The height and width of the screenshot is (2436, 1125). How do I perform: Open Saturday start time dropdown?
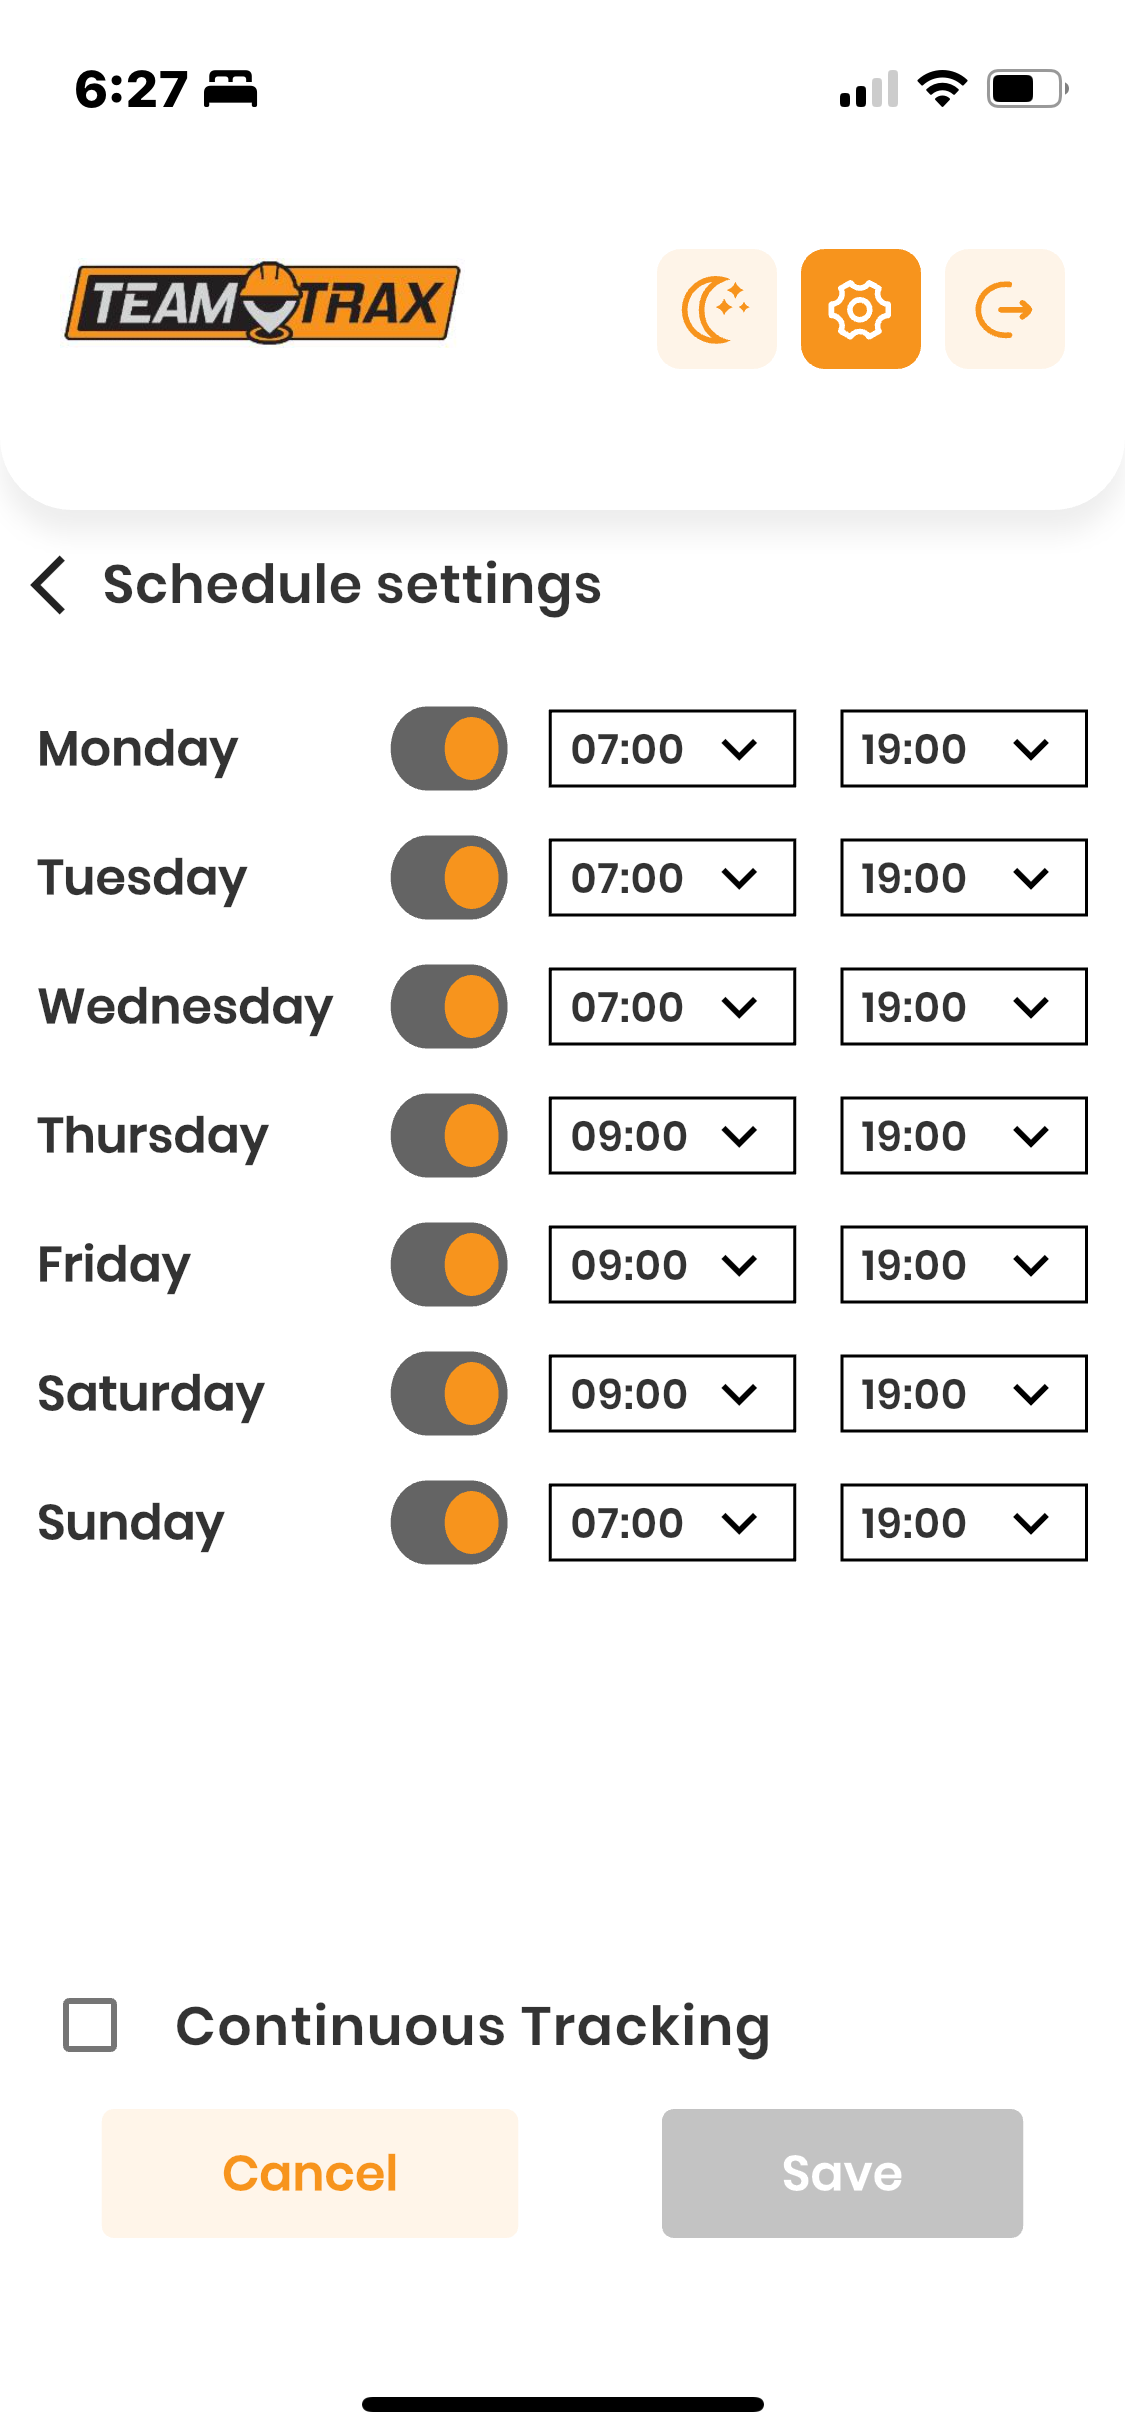(671, 1394)
